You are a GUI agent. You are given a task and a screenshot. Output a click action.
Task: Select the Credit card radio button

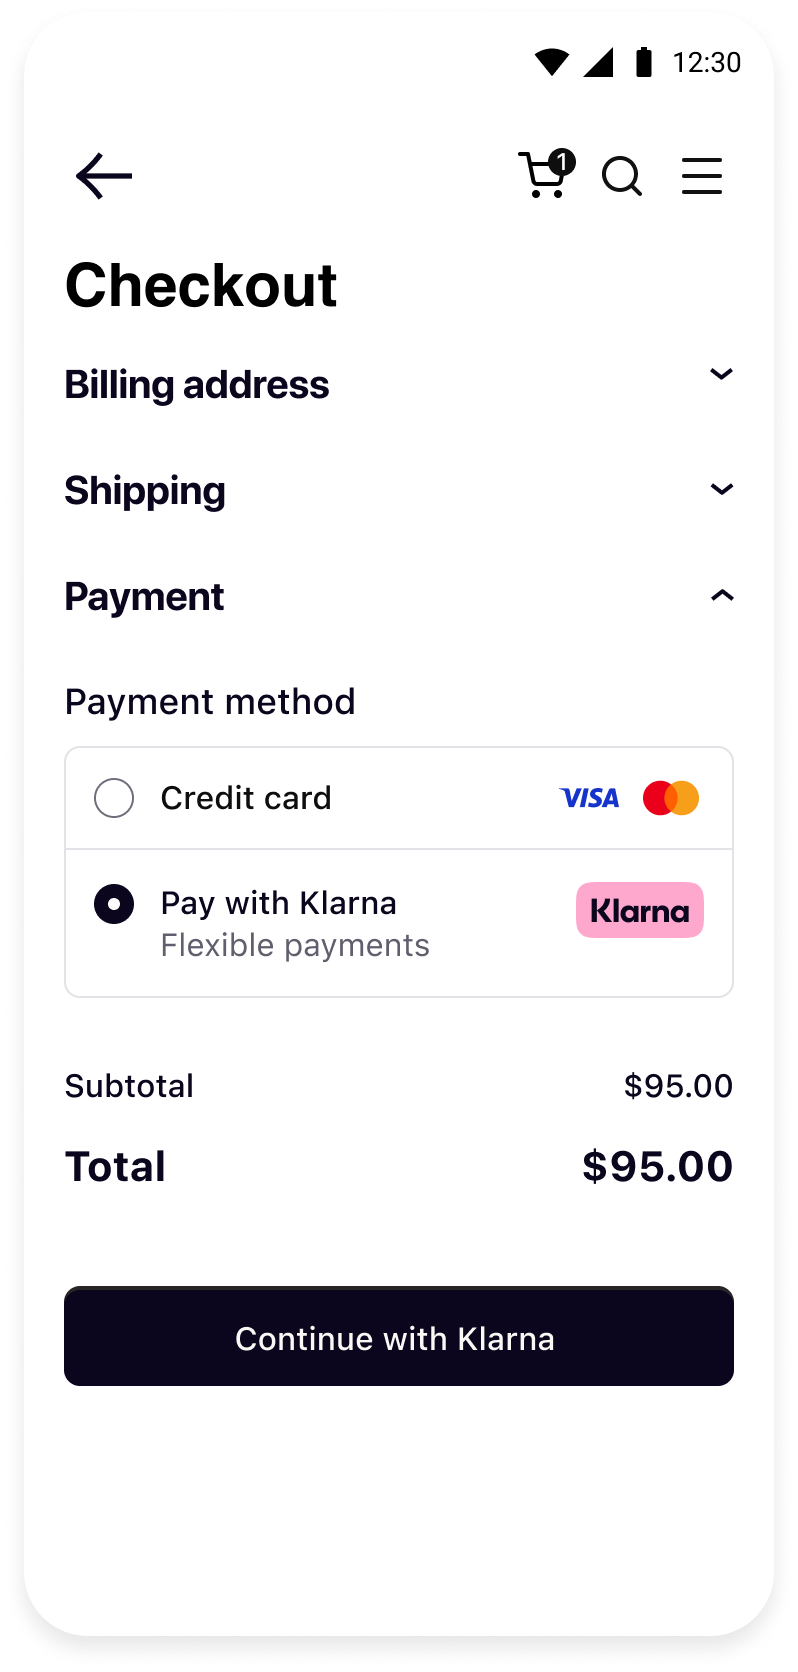point(114,798)
